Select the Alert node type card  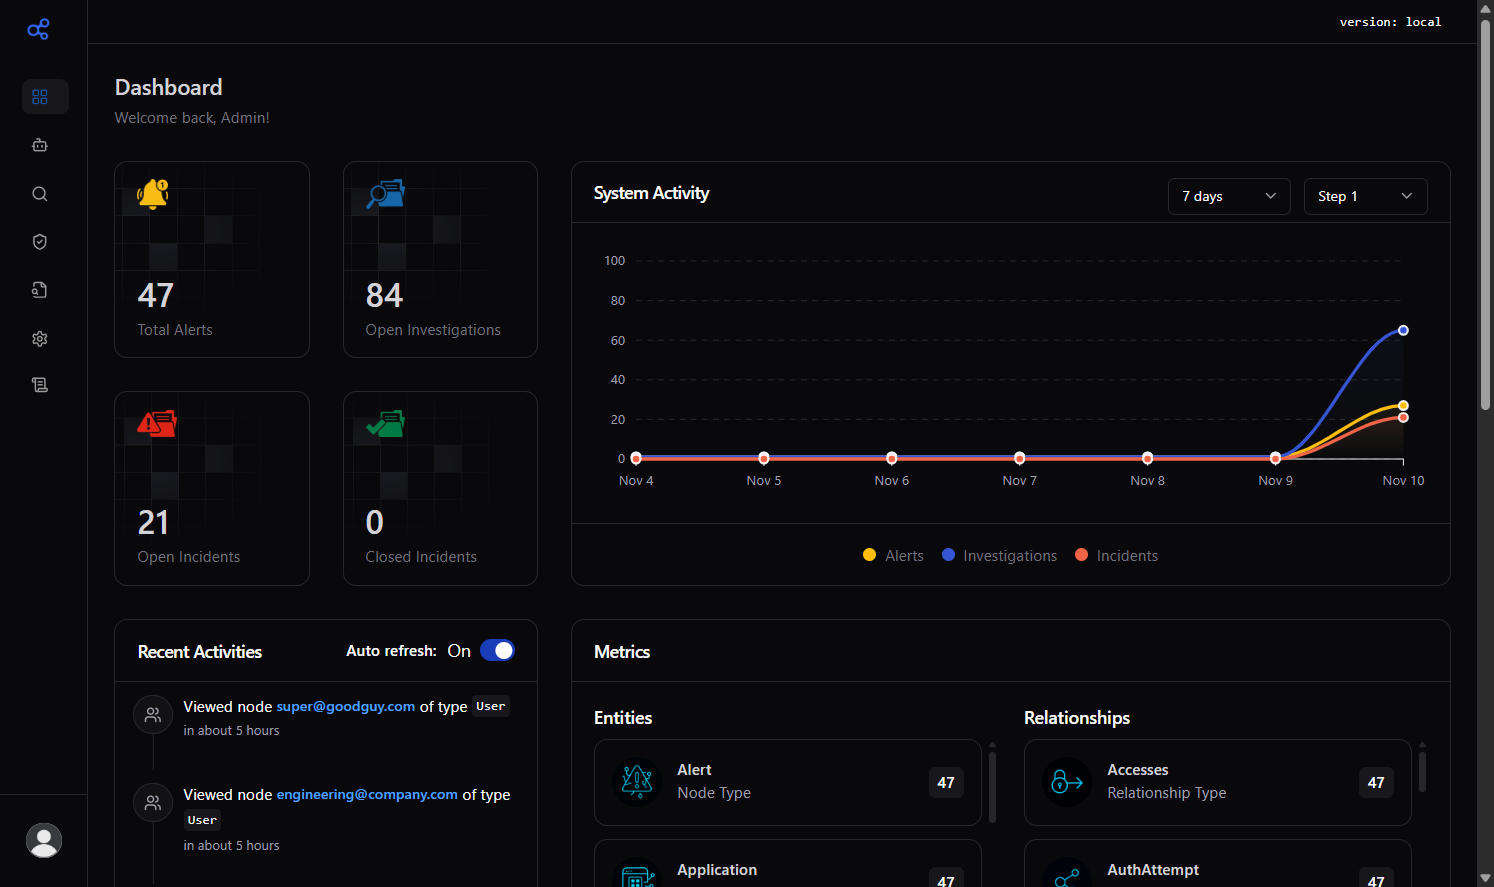tap(787, 782)
